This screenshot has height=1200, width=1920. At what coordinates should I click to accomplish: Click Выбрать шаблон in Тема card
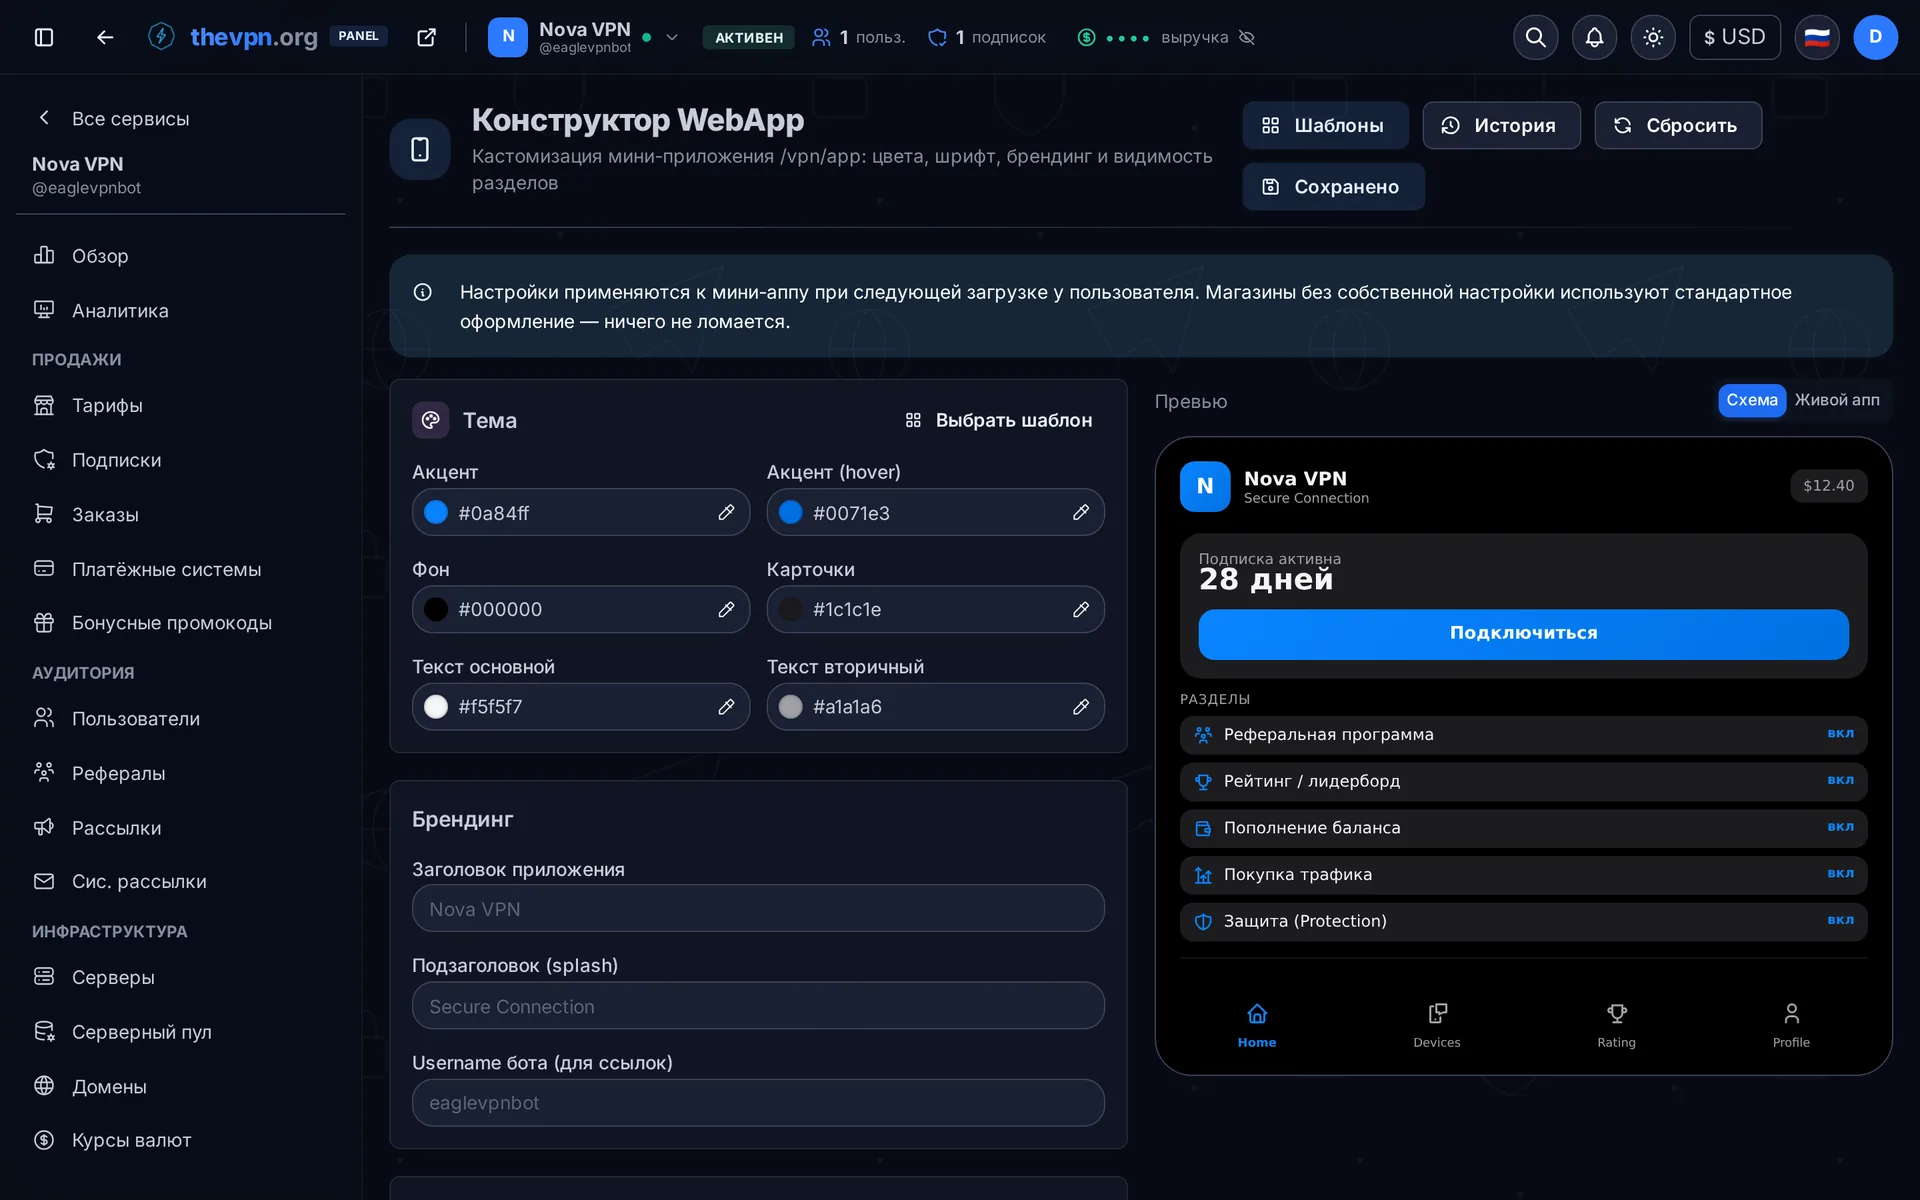pos(998,421)
